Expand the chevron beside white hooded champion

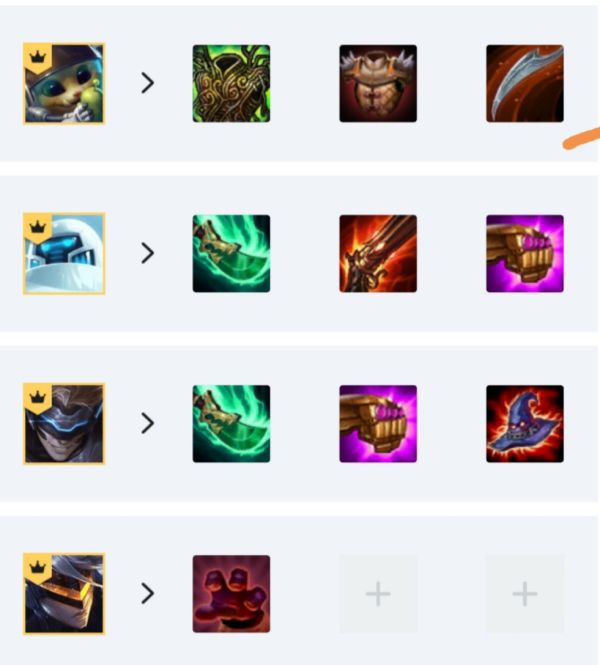[x=148, y=253]
